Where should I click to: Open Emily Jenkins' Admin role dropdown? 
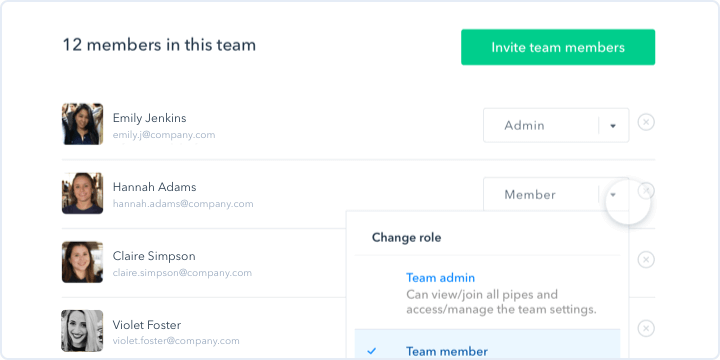556,125
